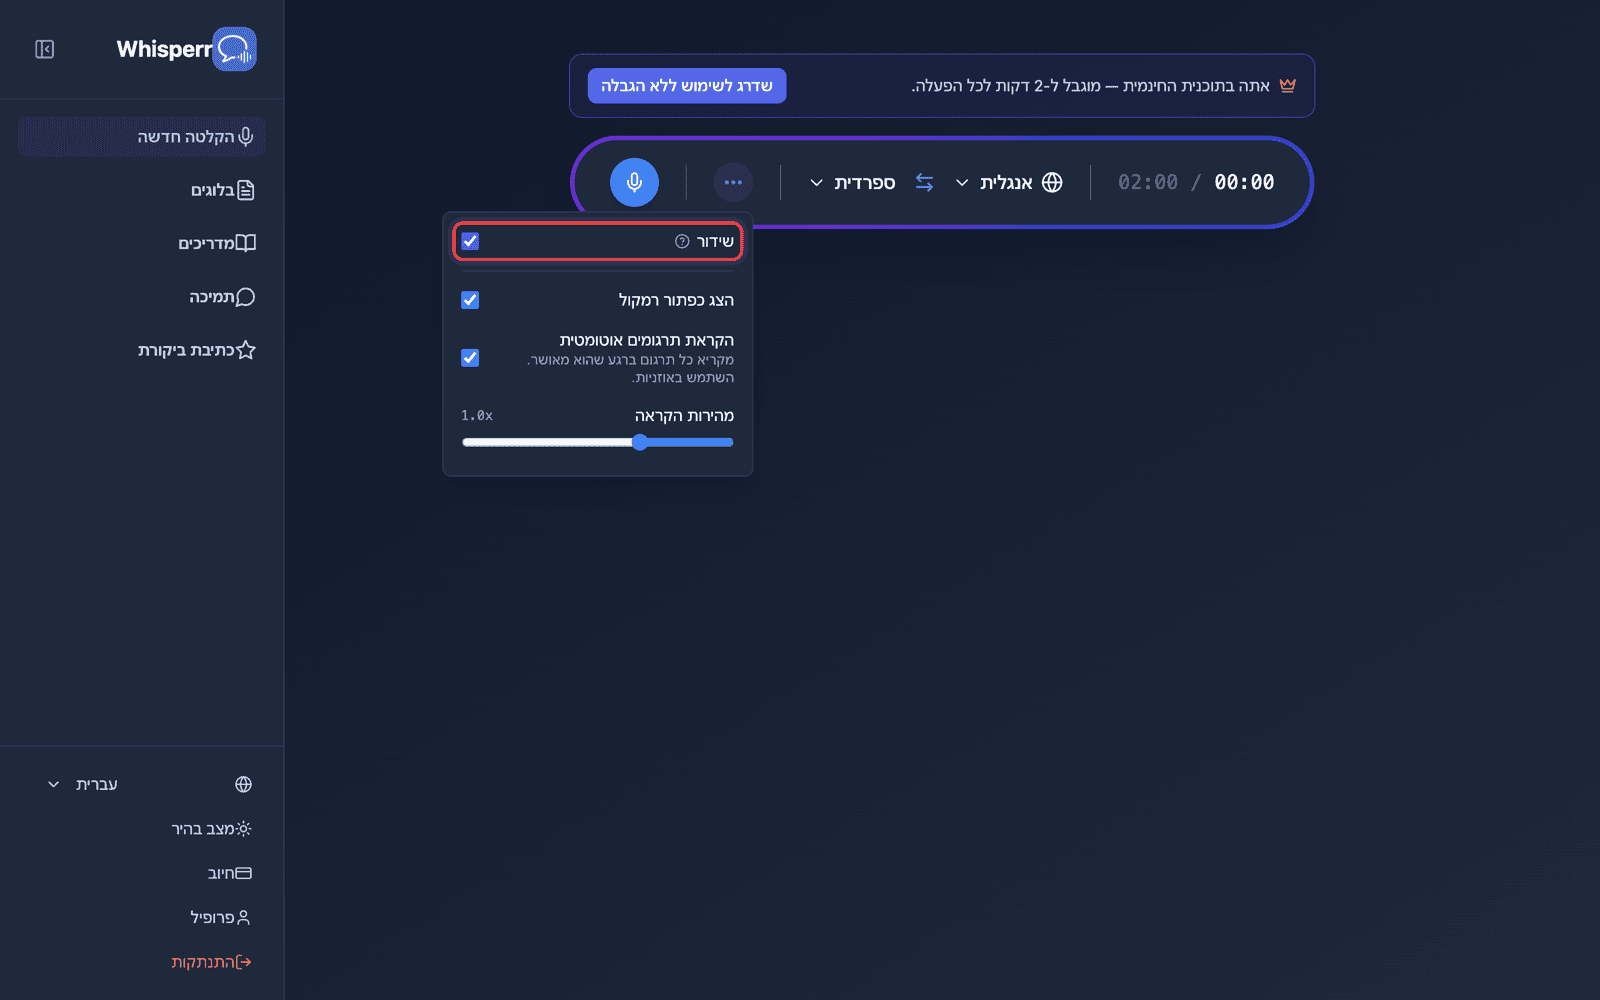Screen dimensions: 1600x1000
Task: Select תמיכה in the sidebar
Action: tap(142, 297)
